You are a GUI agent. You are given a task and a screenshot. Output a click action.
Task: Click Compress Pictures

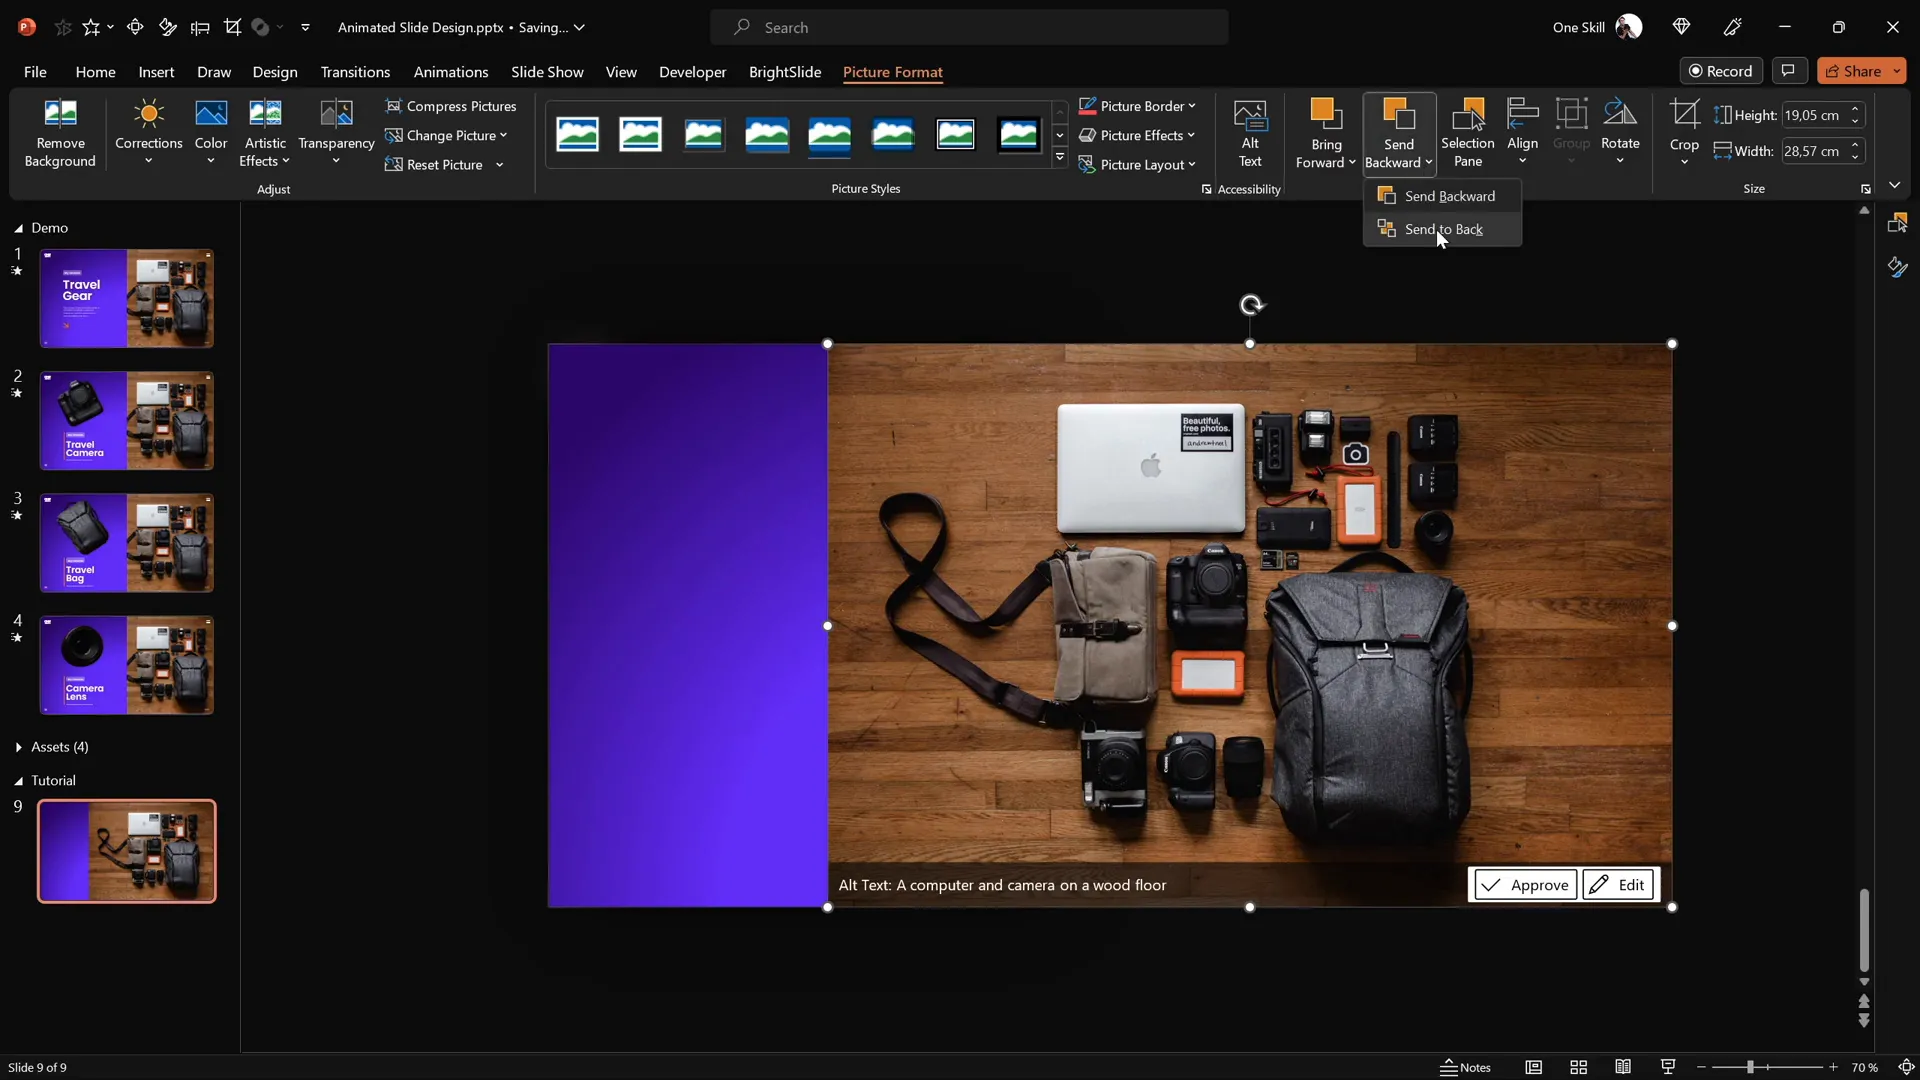[451, 106]
